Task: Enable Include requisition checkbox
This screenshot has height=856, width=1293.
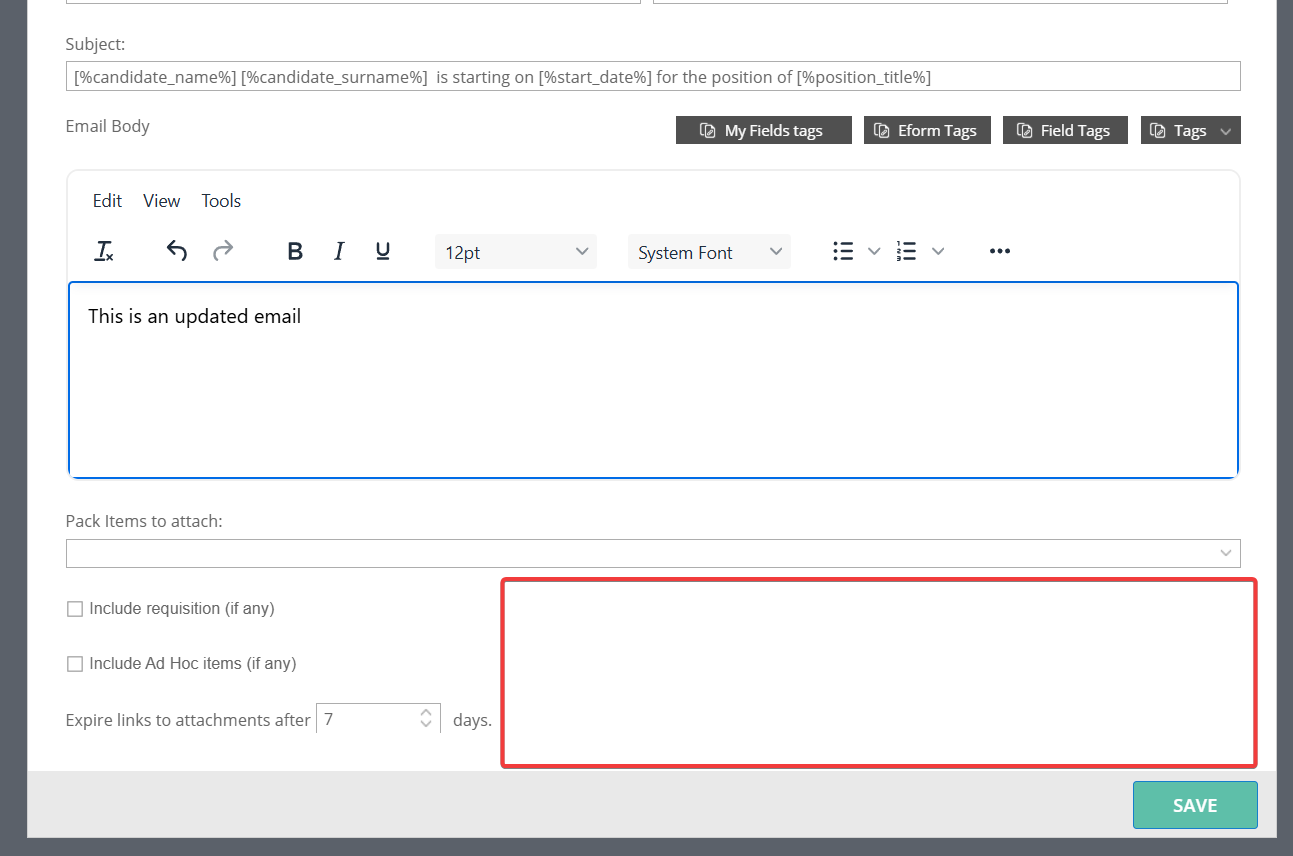Action: [x=75, y=609]
